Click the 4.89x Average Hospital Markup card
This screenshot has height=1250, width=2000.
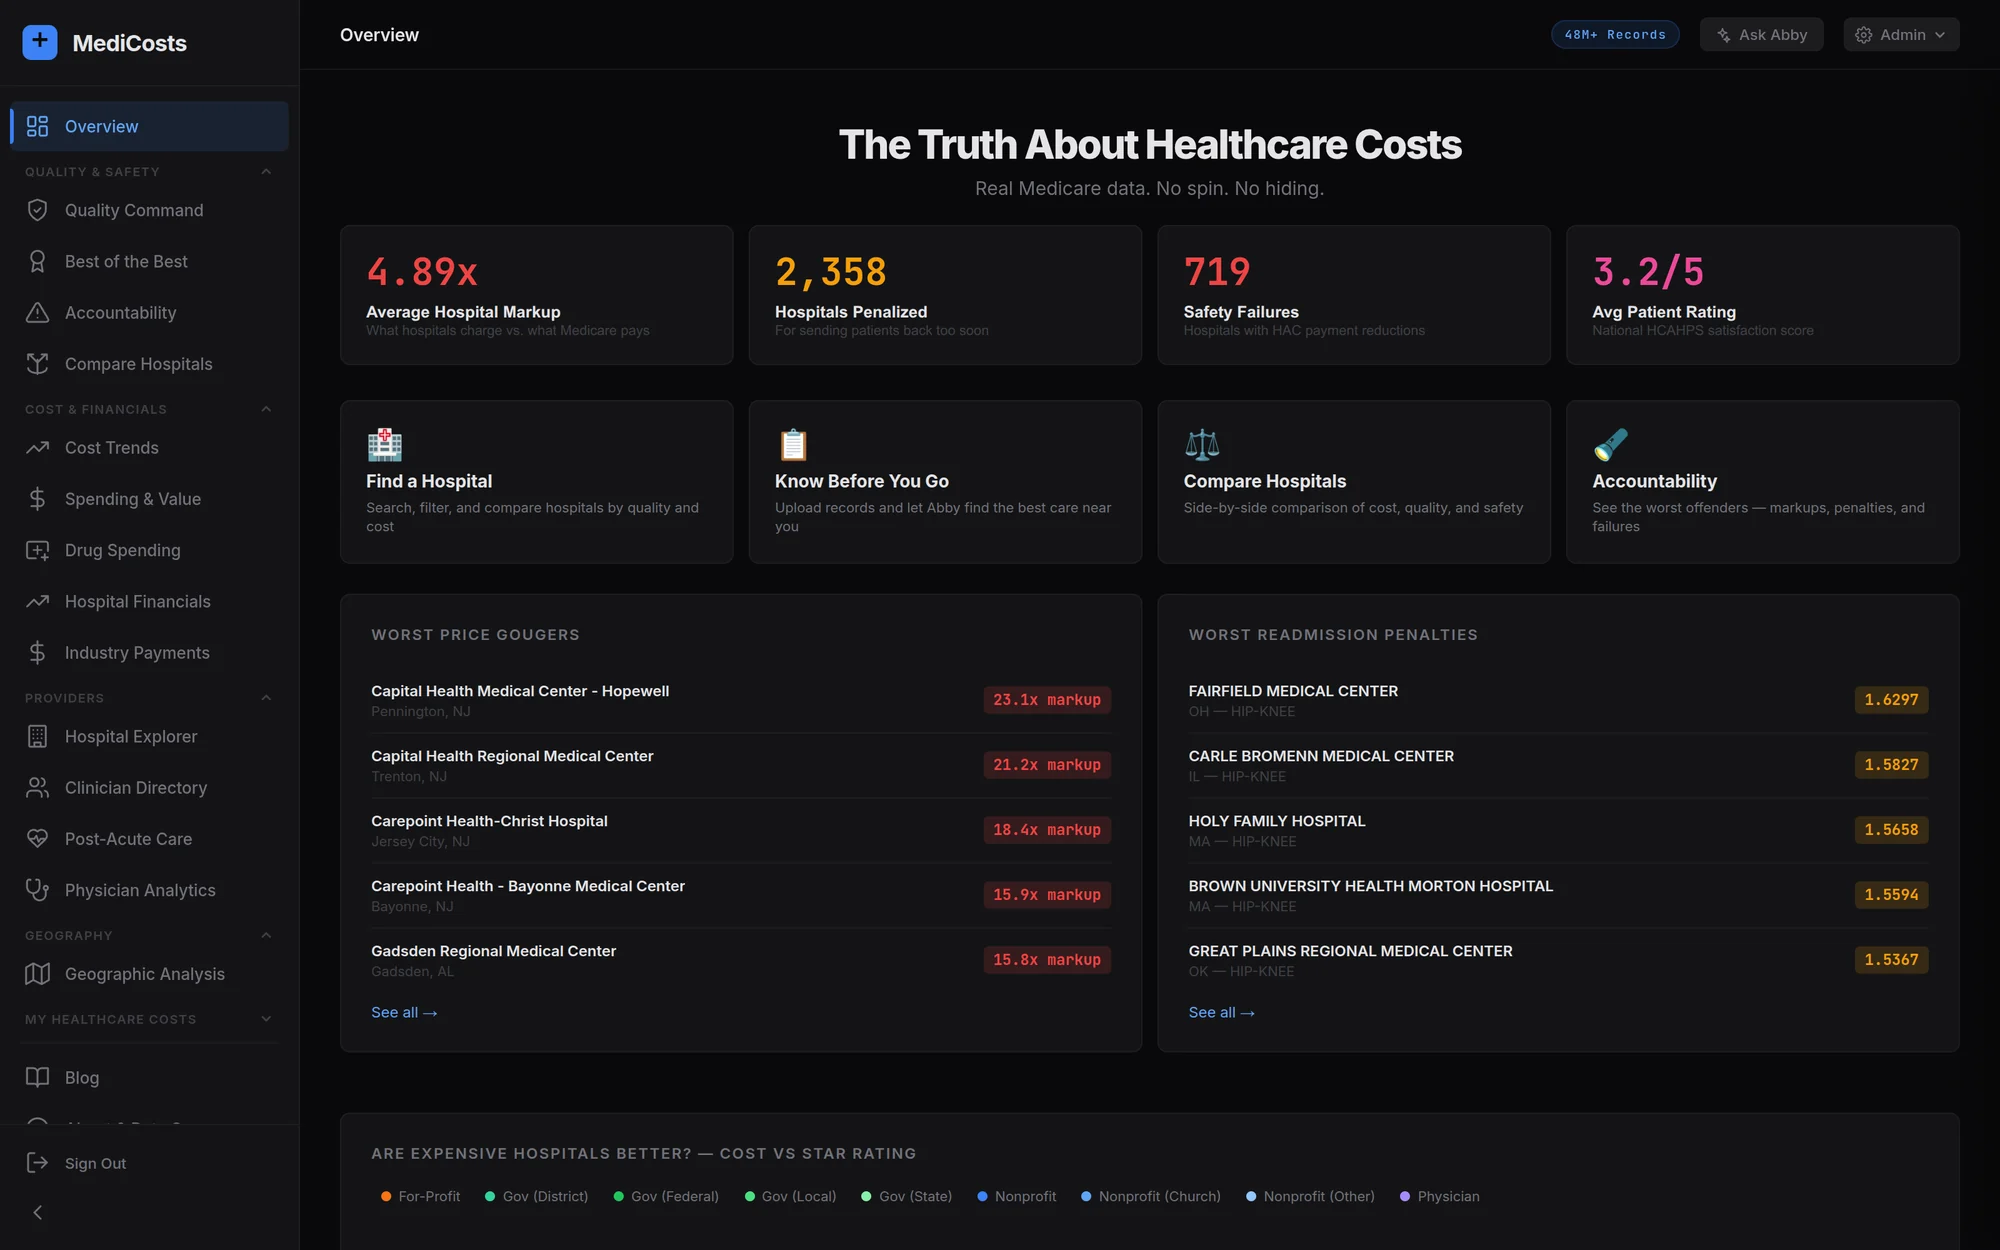pos(536,295)
